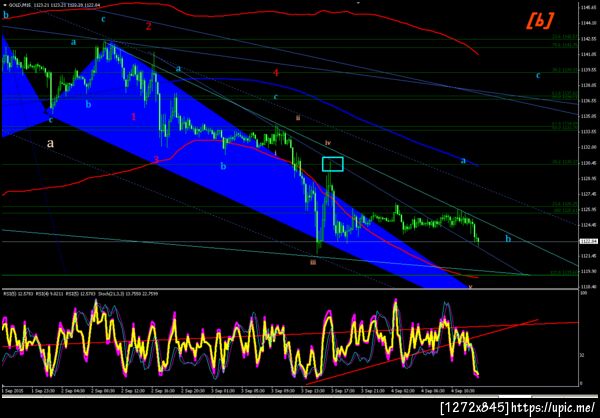Click the '3 Sep 01:00' time axis label

pyautogui.click(x=225, y=391)
